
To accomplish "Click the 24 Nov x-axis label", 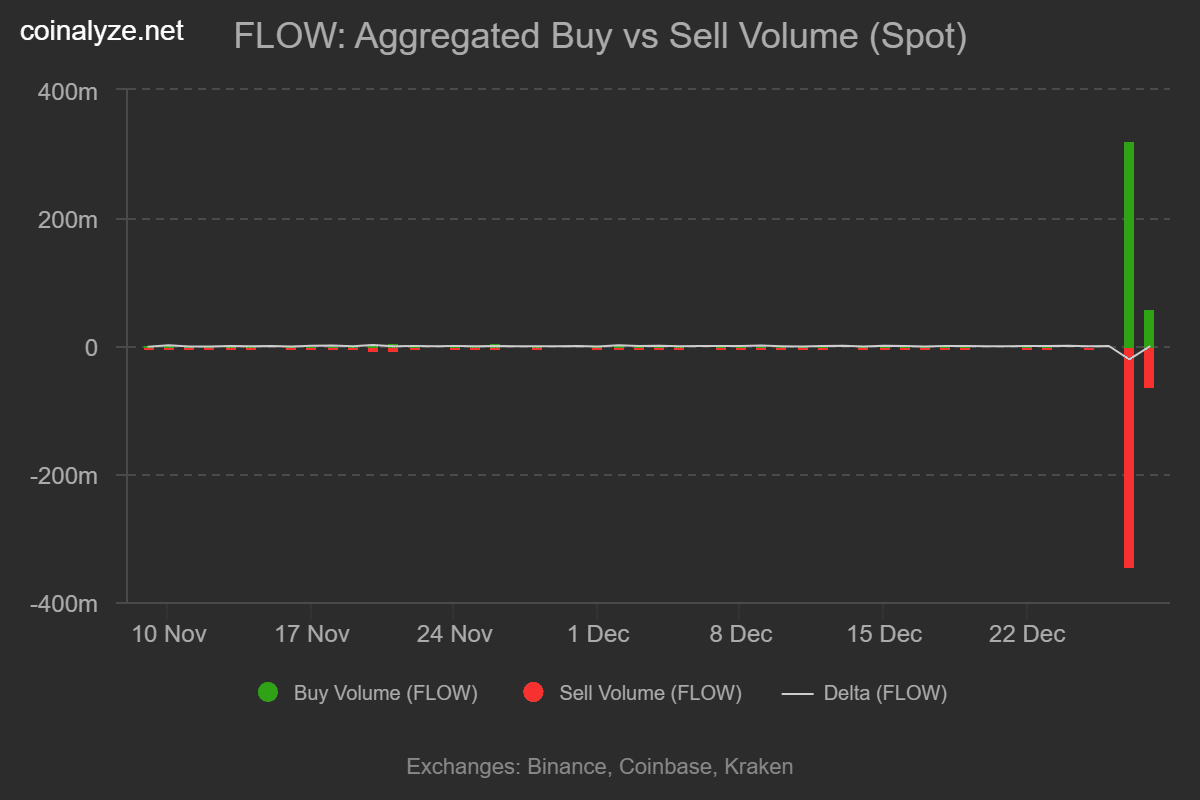I will coord(456,634).
